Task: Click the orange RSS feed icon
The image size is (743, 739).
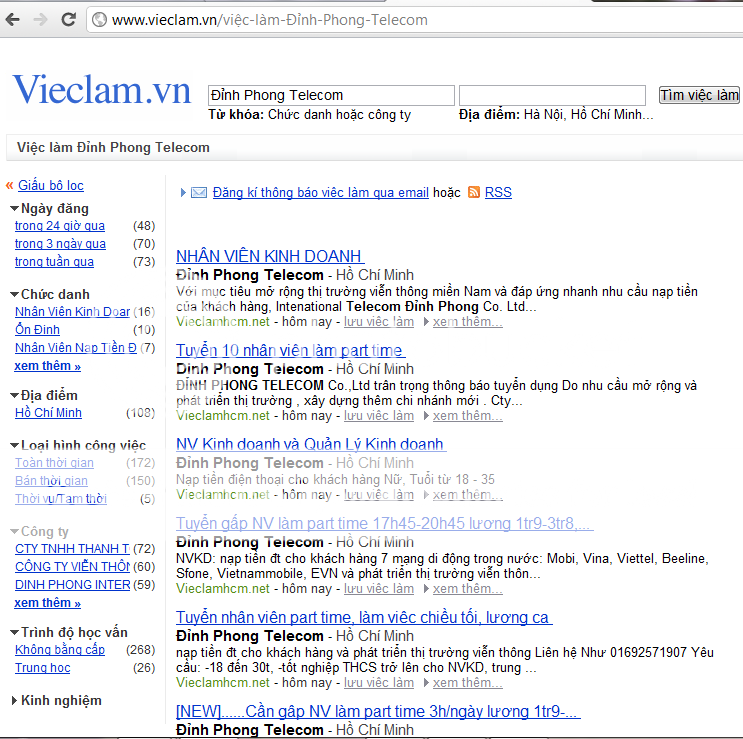Action: click(x=474, y=192)
